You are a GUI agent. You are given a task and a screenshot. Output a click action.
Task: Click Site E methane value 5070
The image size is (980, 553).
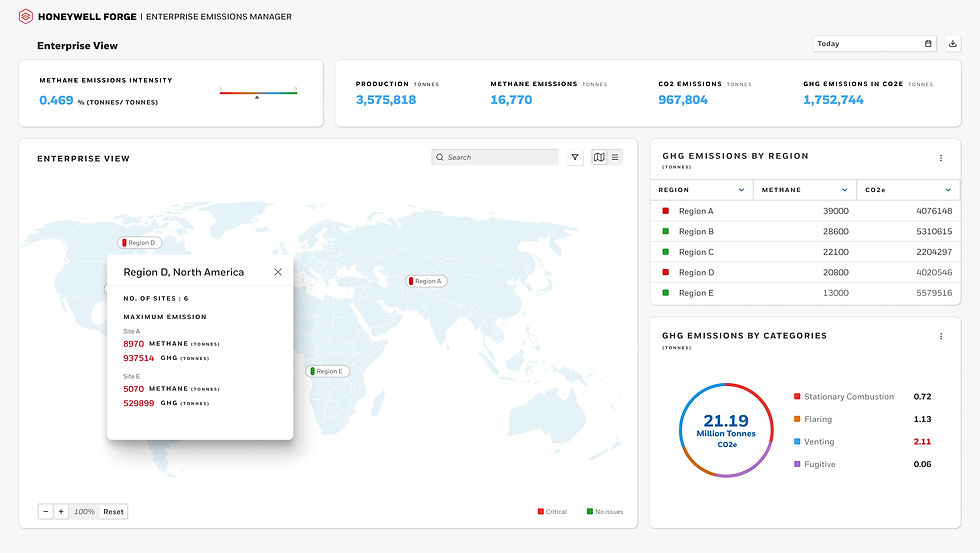[133, 389]
